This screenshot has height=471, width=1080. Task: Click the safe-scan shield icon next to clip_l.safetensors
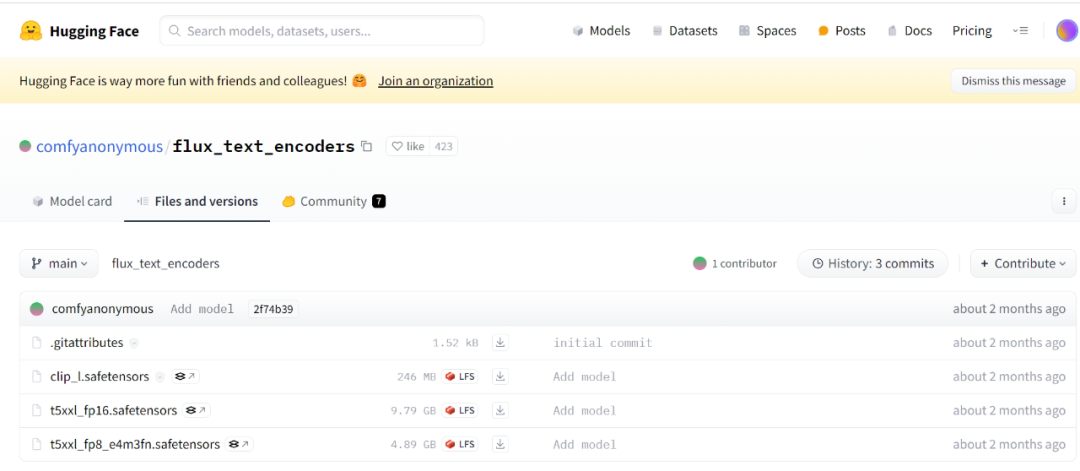(160, 377)
